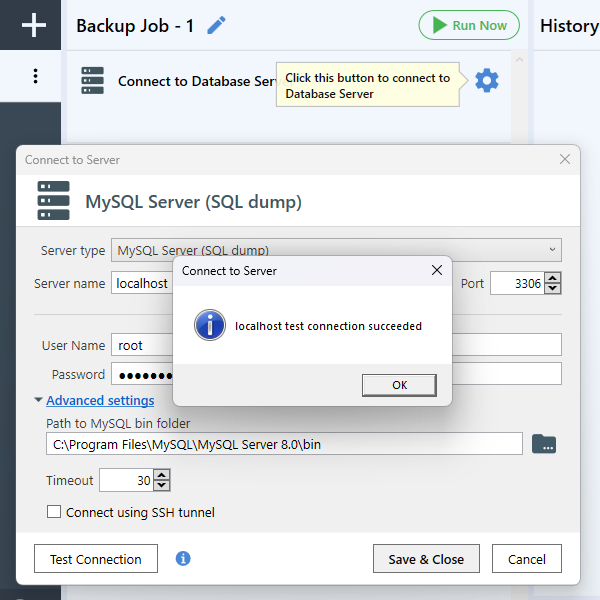Open the Server type dropdown
This screenshot has width=600, height=600.
point(336,250)
